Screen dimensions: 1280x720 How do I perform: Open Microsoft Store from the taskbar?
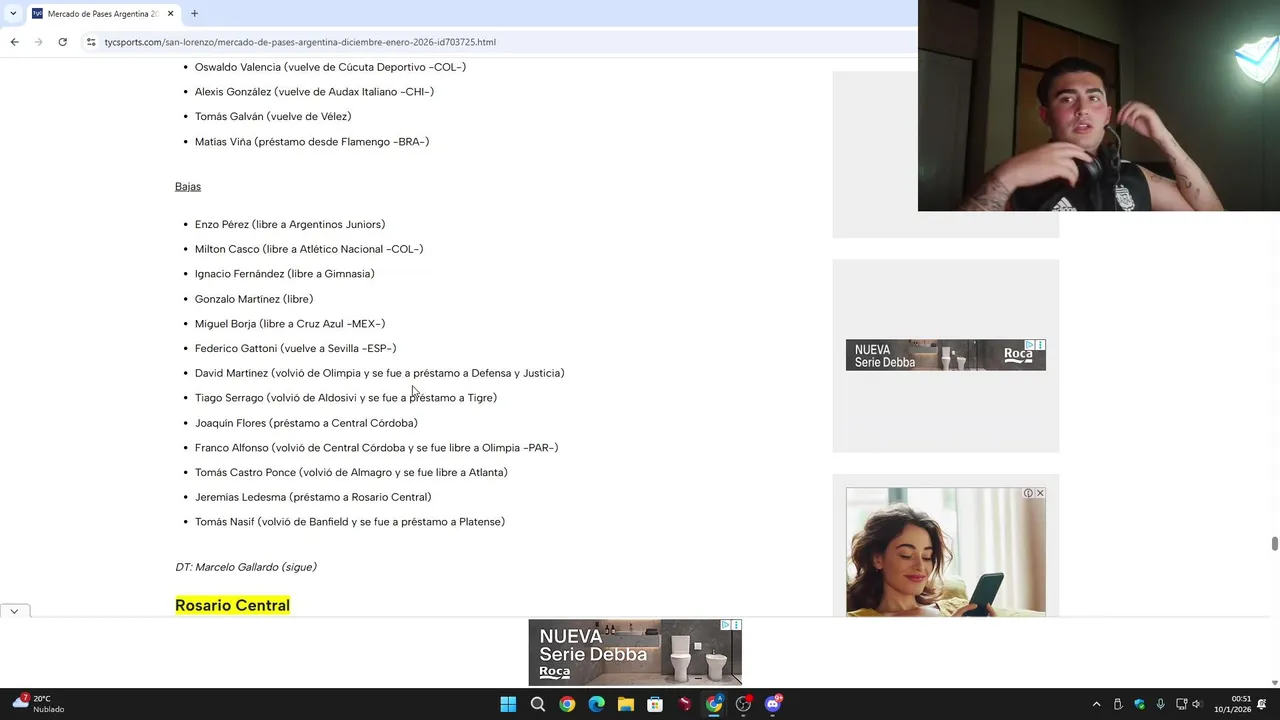[x=655, y=704]
